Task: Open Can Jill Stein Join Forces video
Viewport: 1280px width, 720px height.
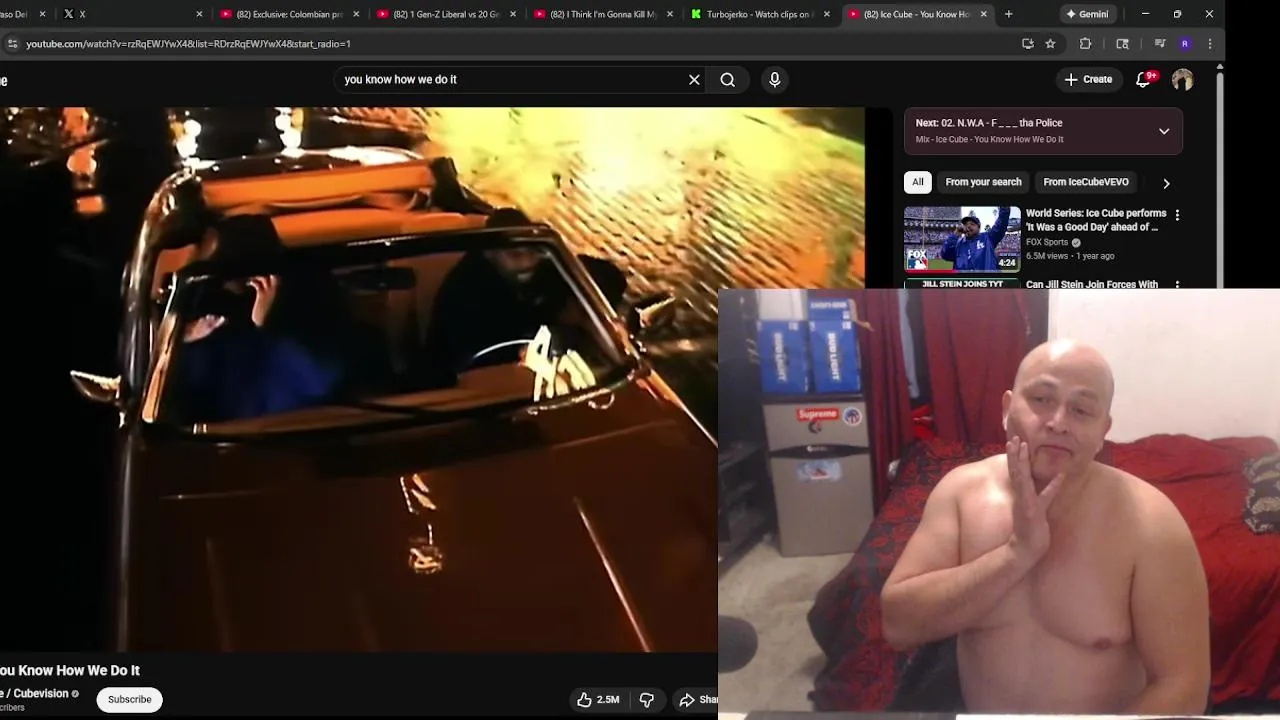Action: [x=1092, y=284]
